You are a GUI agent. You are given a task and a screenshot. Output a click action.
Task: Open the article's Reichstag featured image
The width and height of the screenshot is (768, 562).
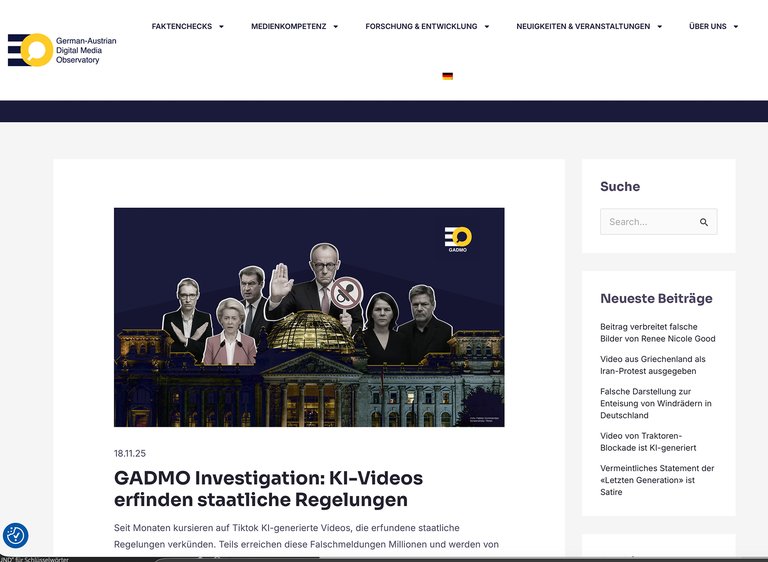309,317
